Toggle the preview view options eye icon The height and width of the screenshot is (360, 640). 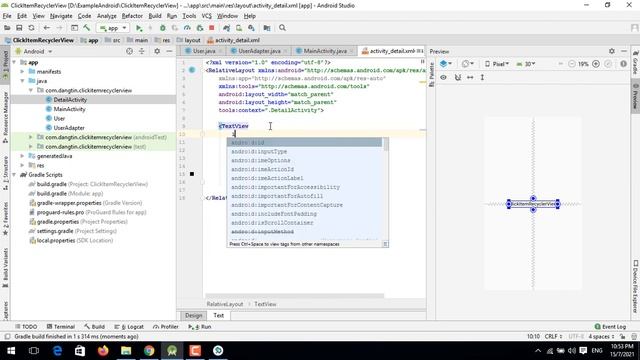pos(444,77)
